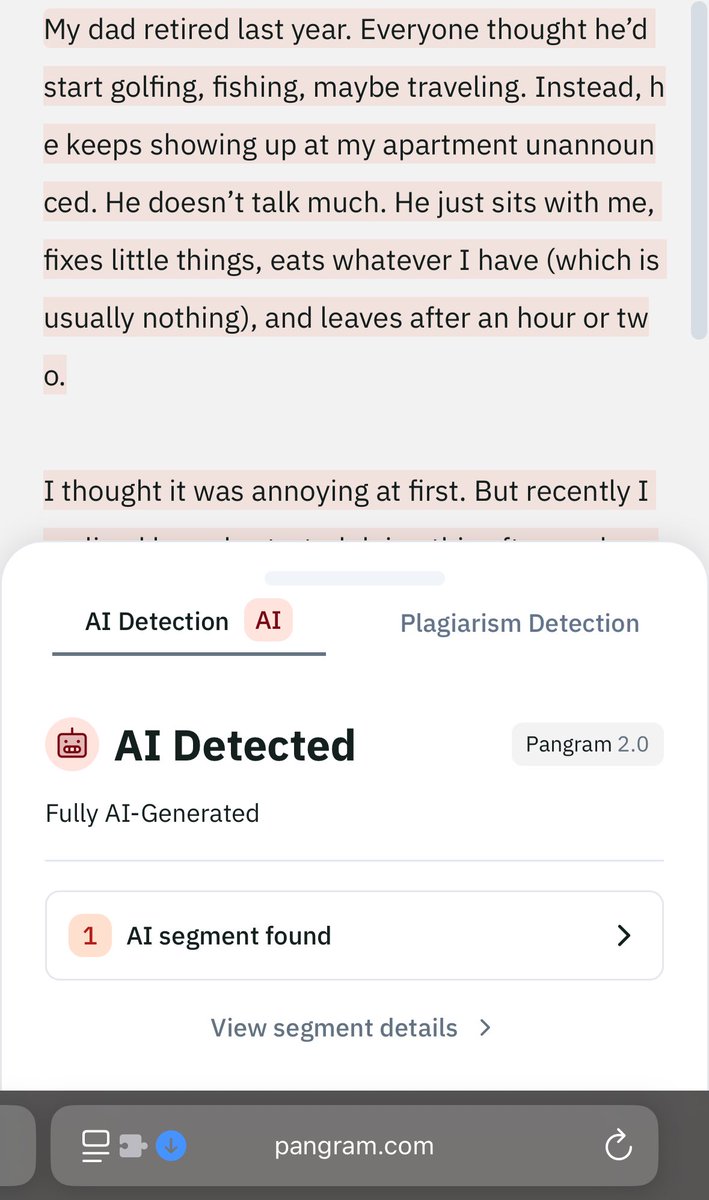Tap the robot AI Detected icon
Image resolution: width=709 pixels, height=1200 pixels.
[x=72, y=744]
